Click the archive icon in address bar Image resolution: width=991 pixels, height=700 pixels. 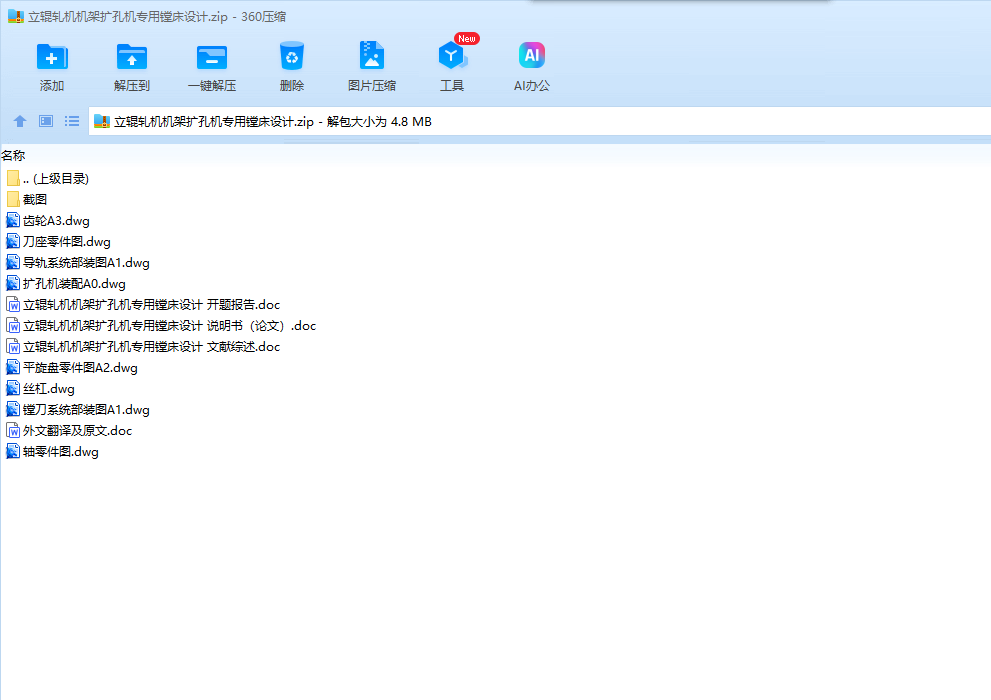coord(102,121)
